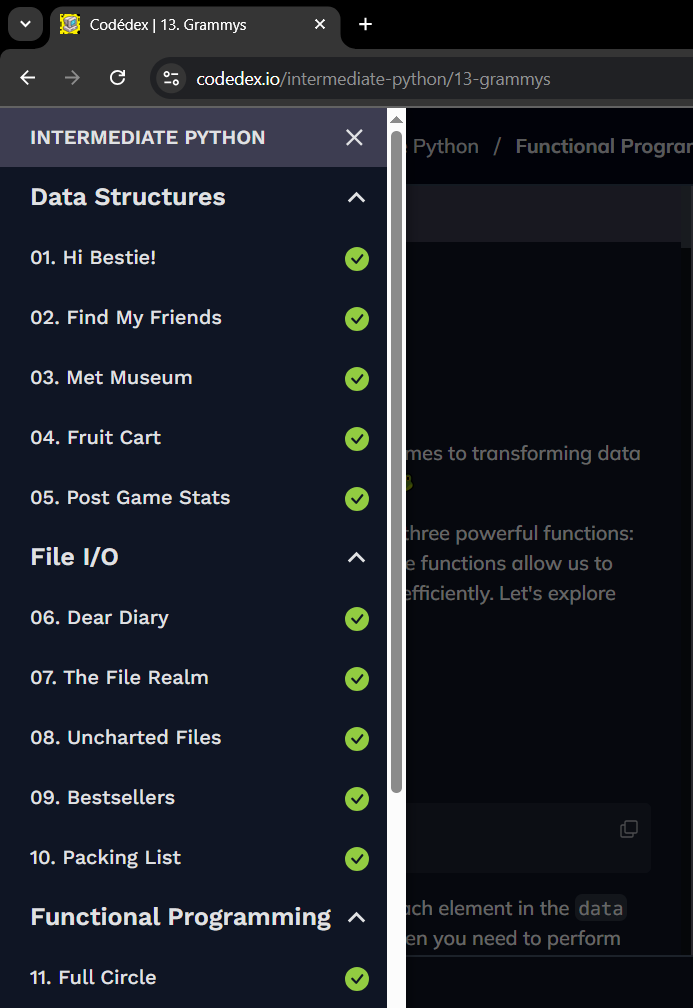
Task: Collapse the File I/O section
Action: [356, 557]
